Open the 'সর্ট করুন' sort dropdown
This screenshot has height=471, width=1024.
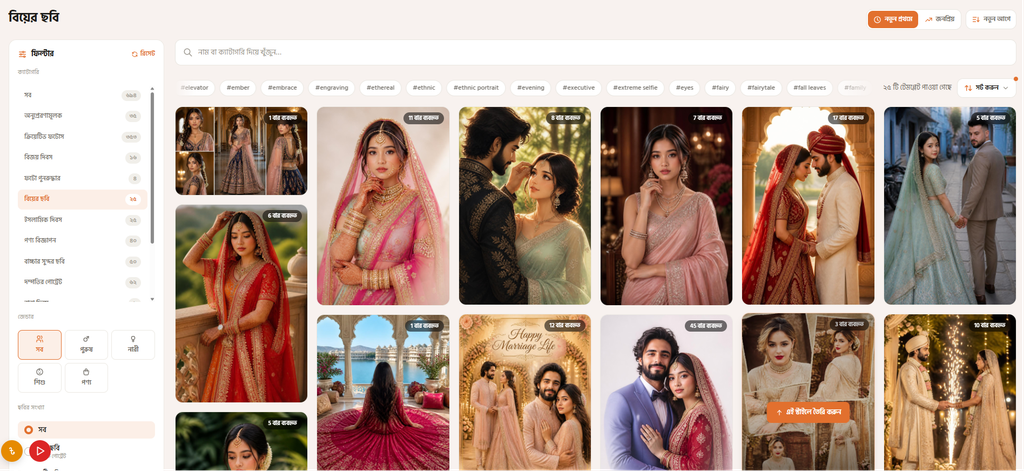coord(986,88)
